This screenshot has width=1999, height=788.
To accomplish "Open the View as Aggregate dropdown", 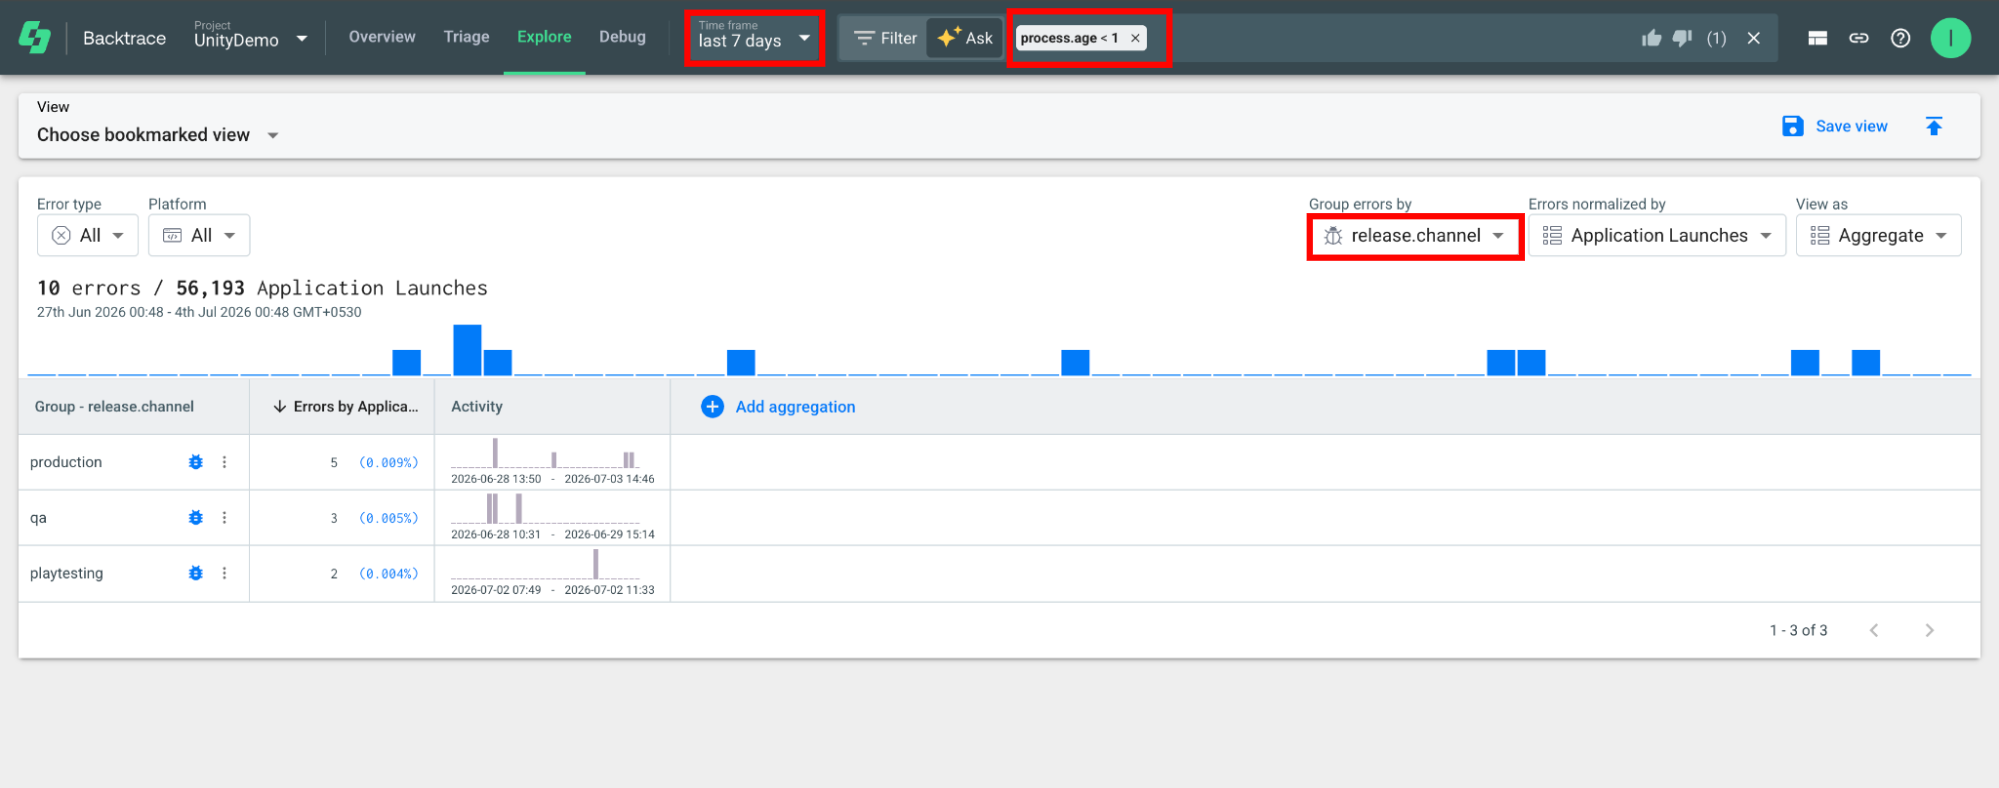I will point(1879,235).
